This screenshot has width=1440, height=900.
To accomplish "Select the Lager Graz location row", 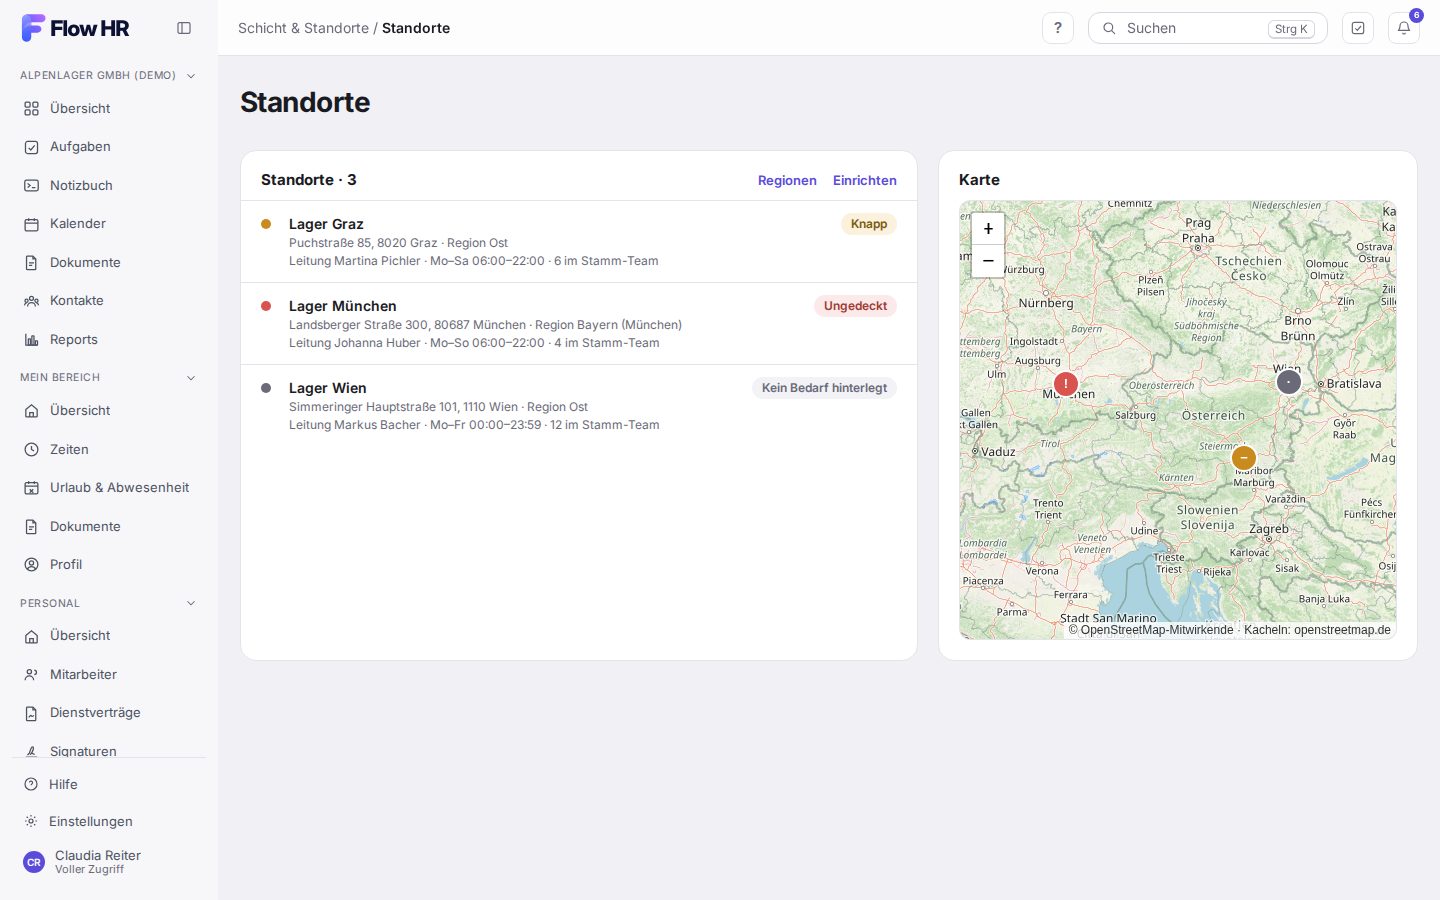I will coord(579,242).
